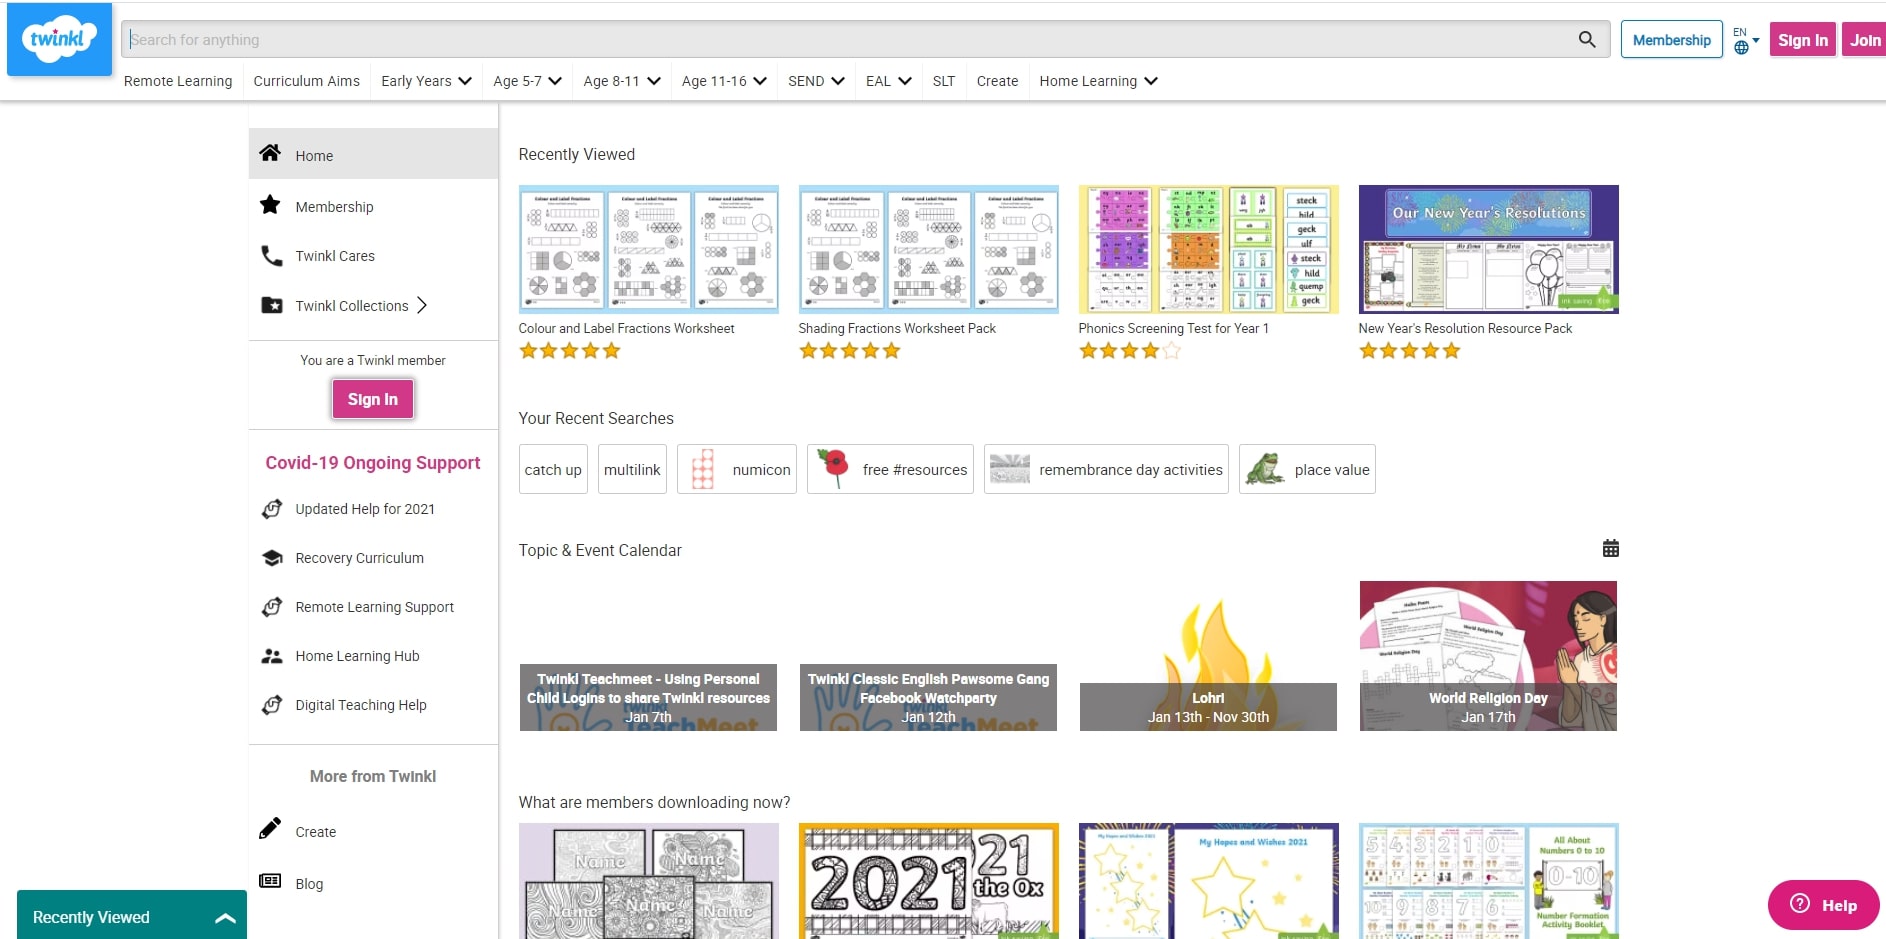Click the frog icon in place value search
1886x939 pixels.
click(1264, 468)
